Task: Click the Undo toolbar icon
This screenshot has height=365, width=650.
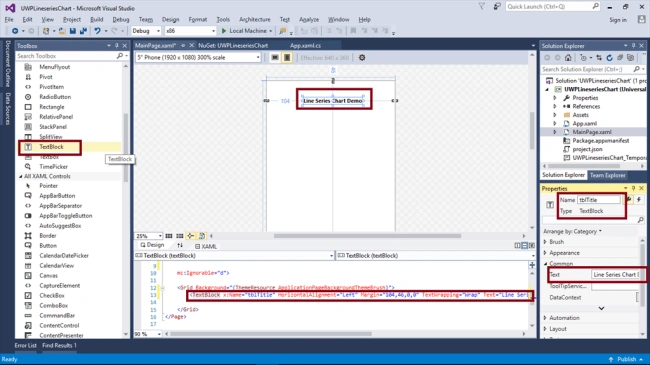Action: click(97, 31)
